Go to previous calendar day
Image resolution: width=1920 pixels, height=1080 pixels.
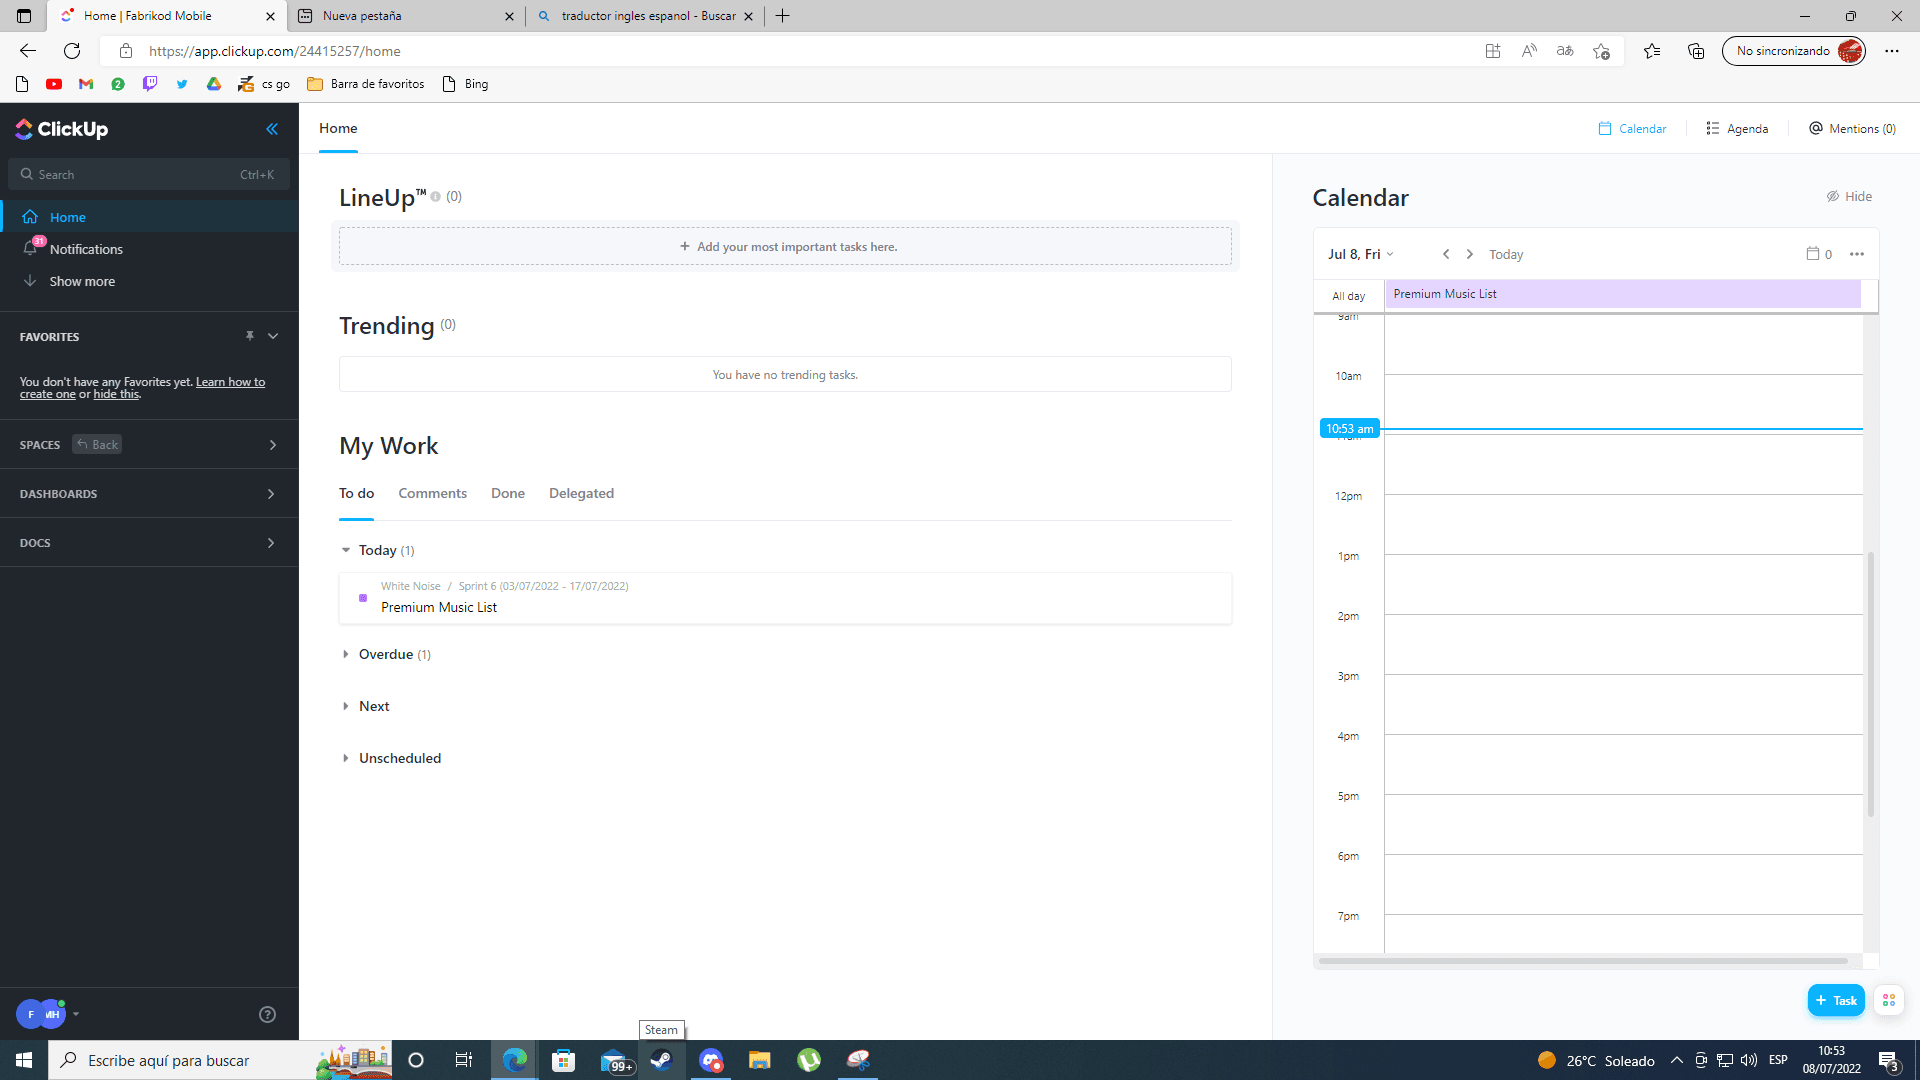1446,254
